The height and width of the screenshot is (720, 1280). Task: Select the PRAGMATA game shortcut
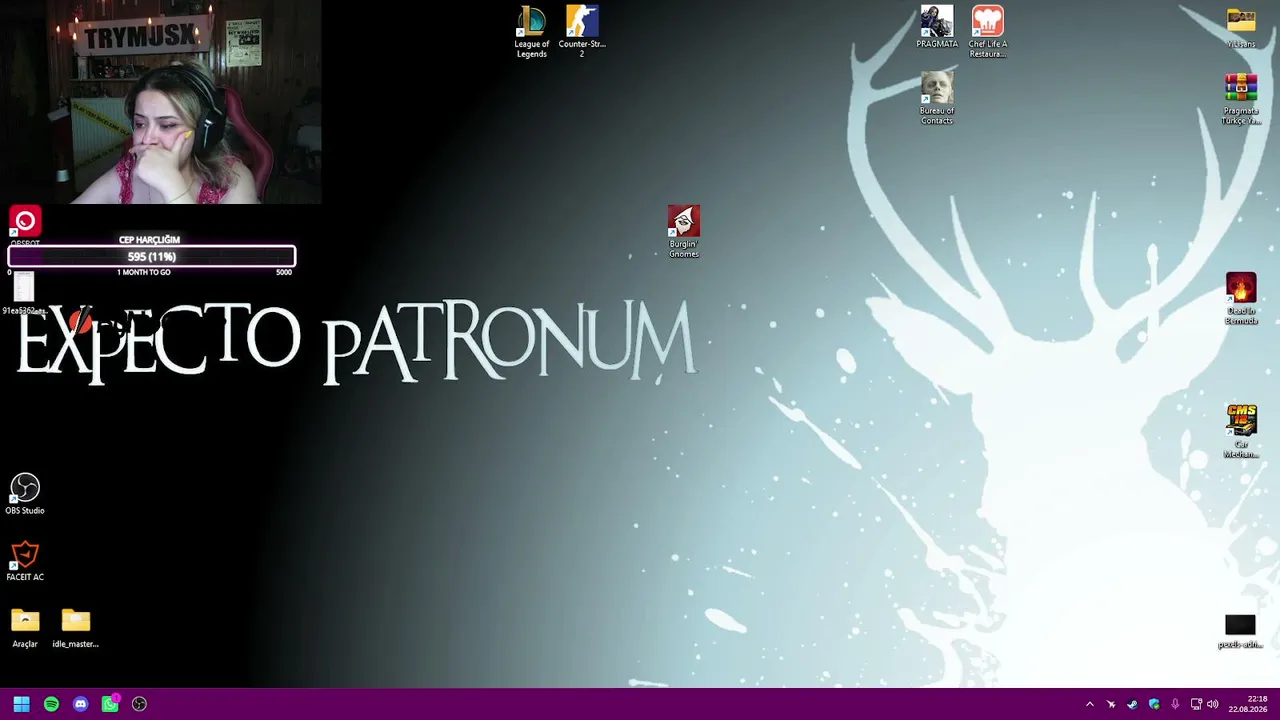pyautogui.click(x=937, y=27)
